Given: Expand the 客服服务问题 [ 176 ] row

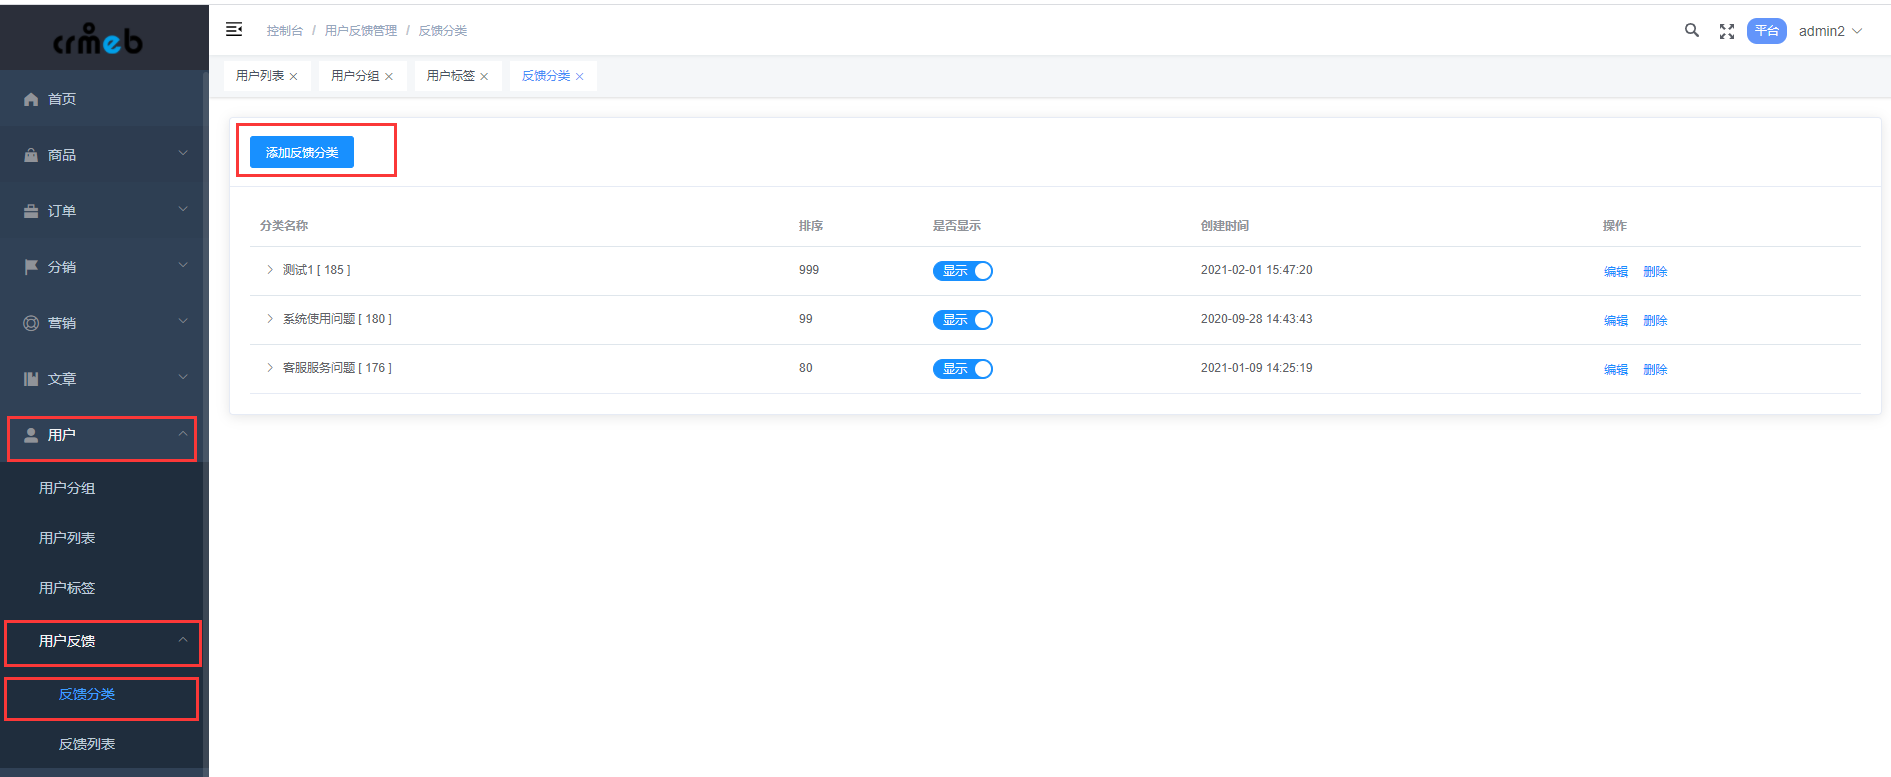Looking at the screenshot, I should pos(270,368).
